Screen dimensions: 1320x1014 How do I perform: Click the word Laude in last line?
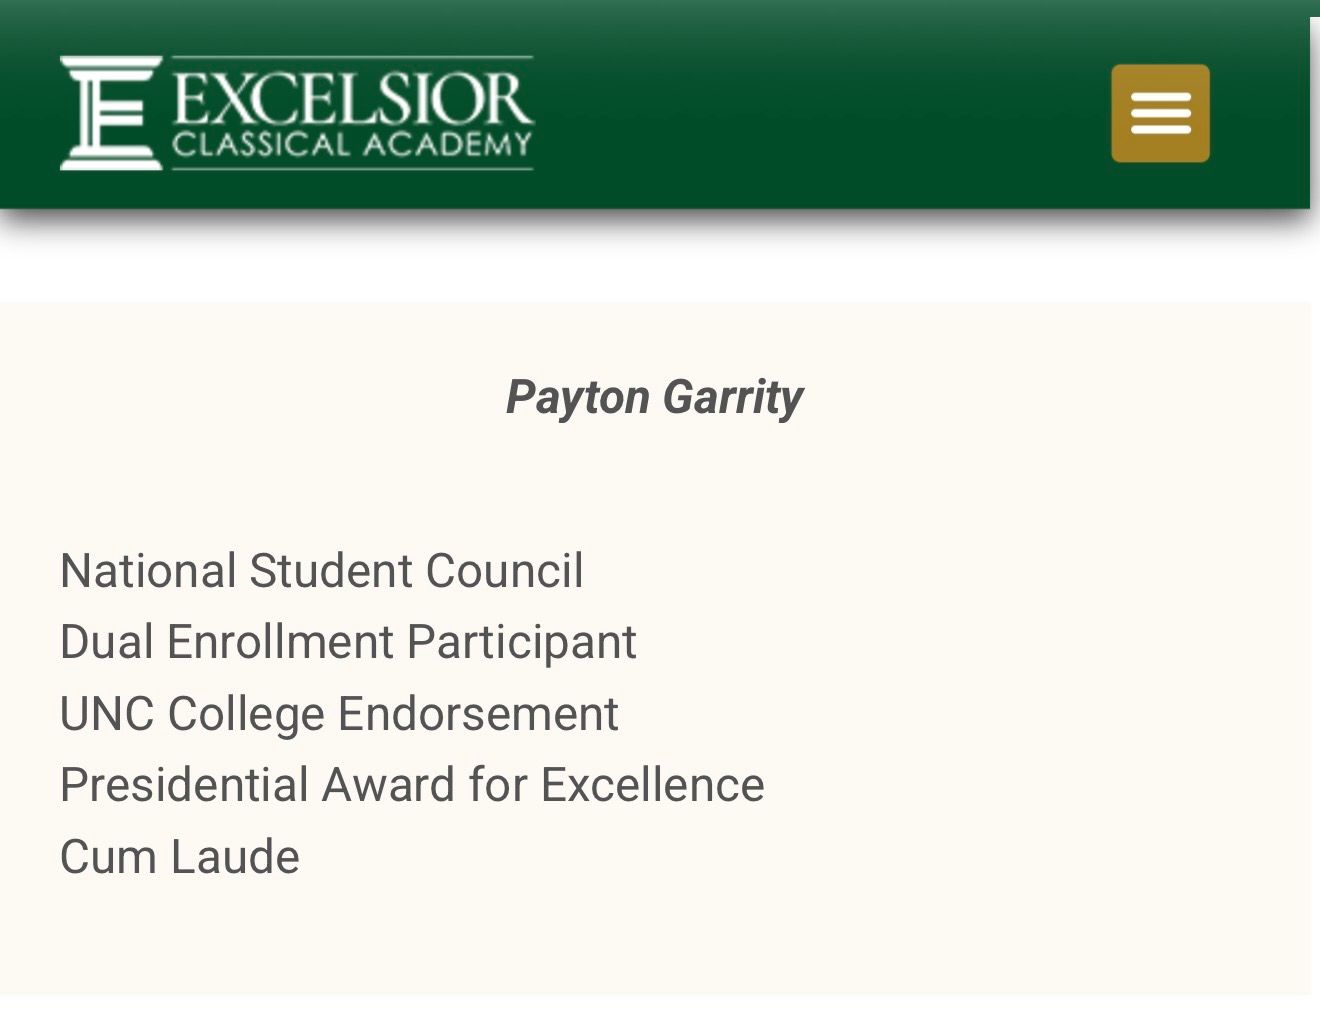coord(235,857)
